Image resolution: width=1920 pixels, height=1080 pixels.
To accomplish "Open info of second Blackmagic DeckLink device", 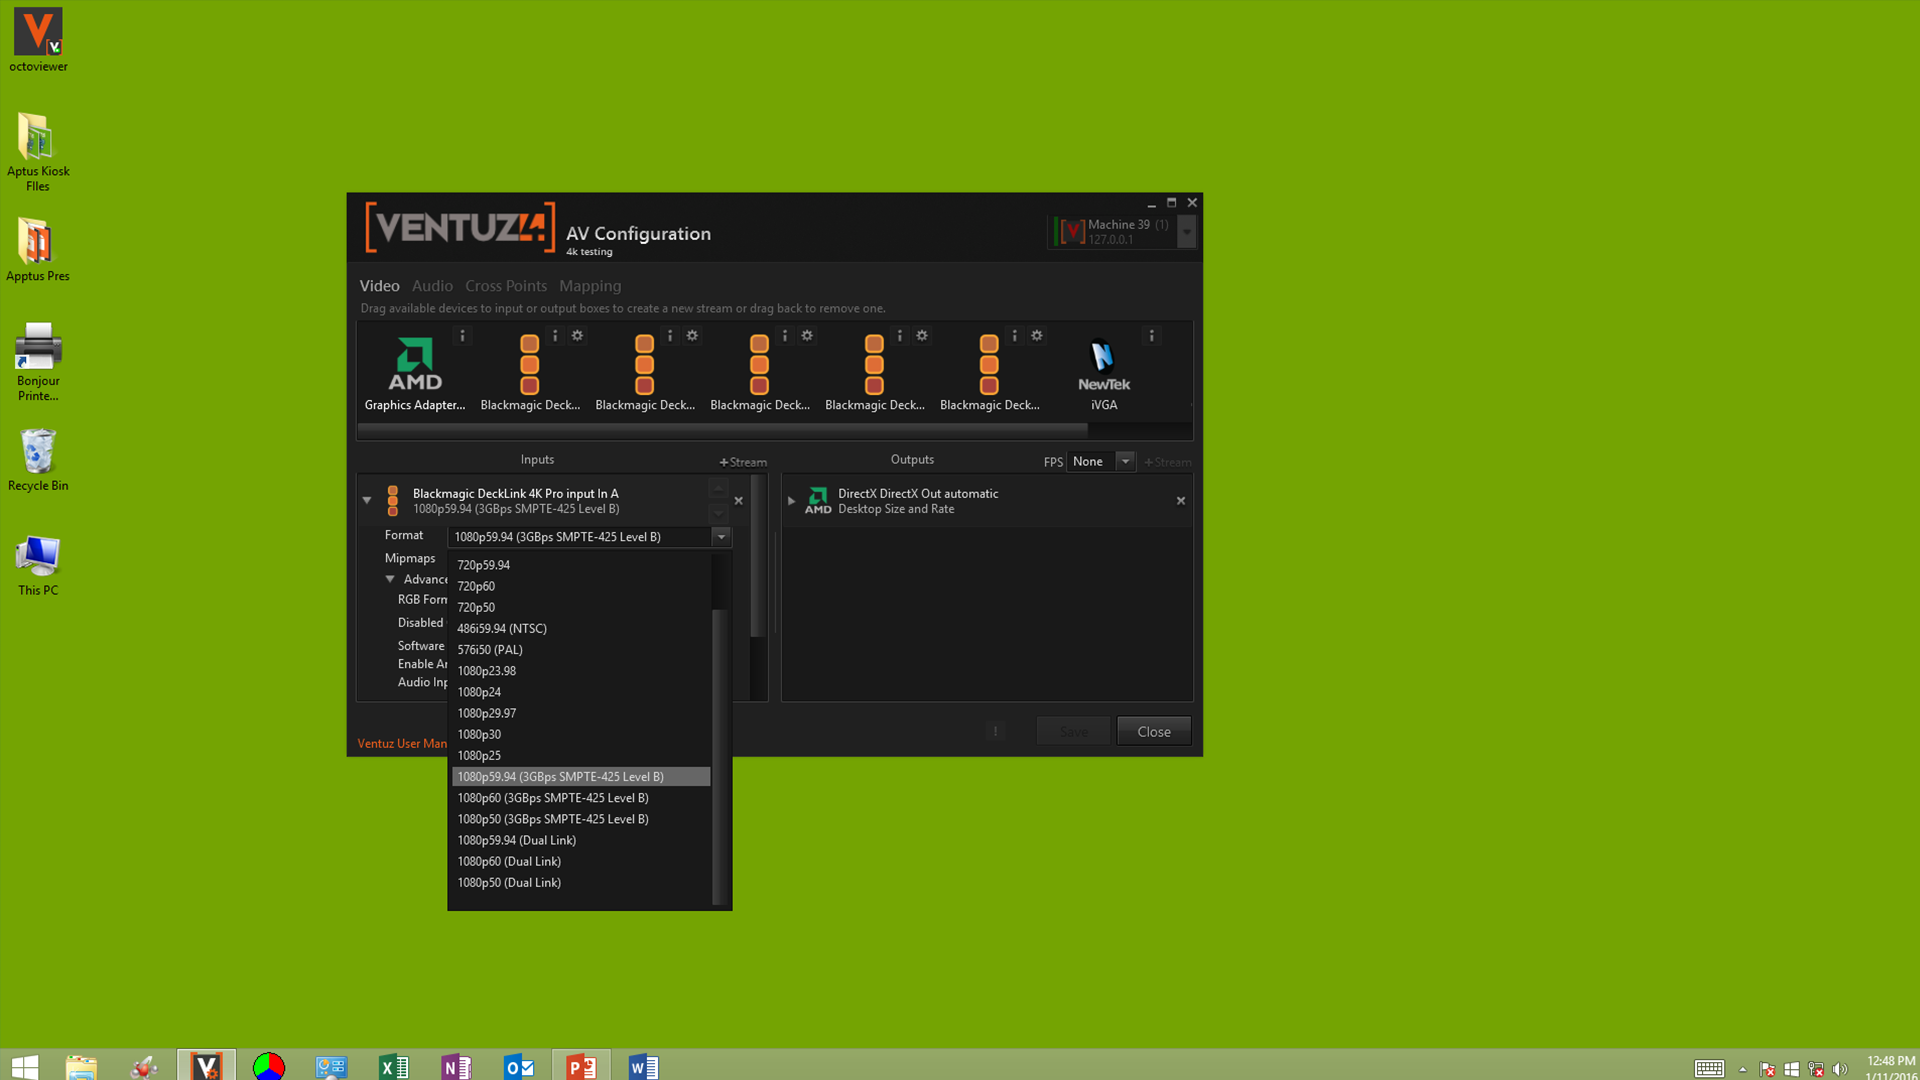I will coord(670,336).
